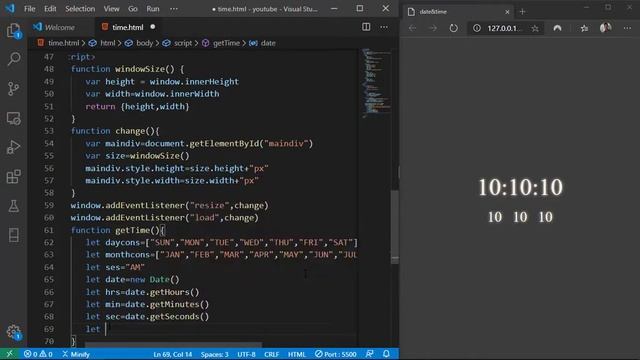Click the Port : 5500 live server indicator
The image size is (640, 360).
tap(336, 354)
